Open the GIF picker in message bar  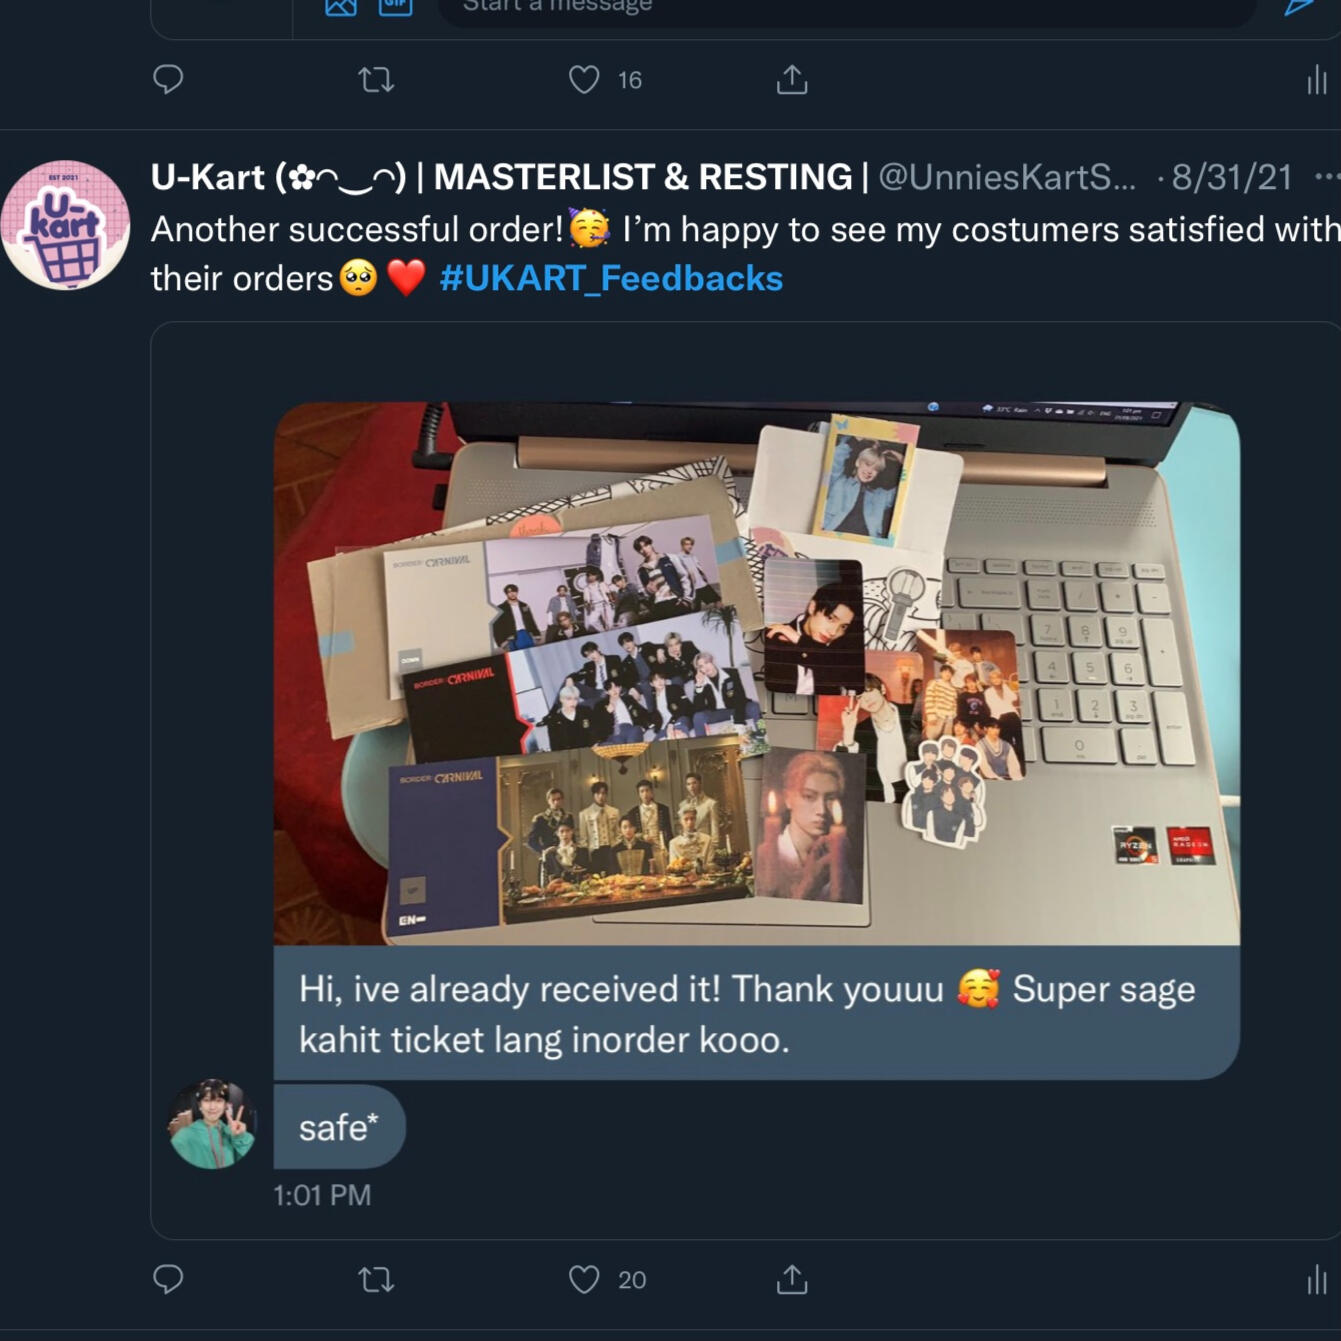395,6
